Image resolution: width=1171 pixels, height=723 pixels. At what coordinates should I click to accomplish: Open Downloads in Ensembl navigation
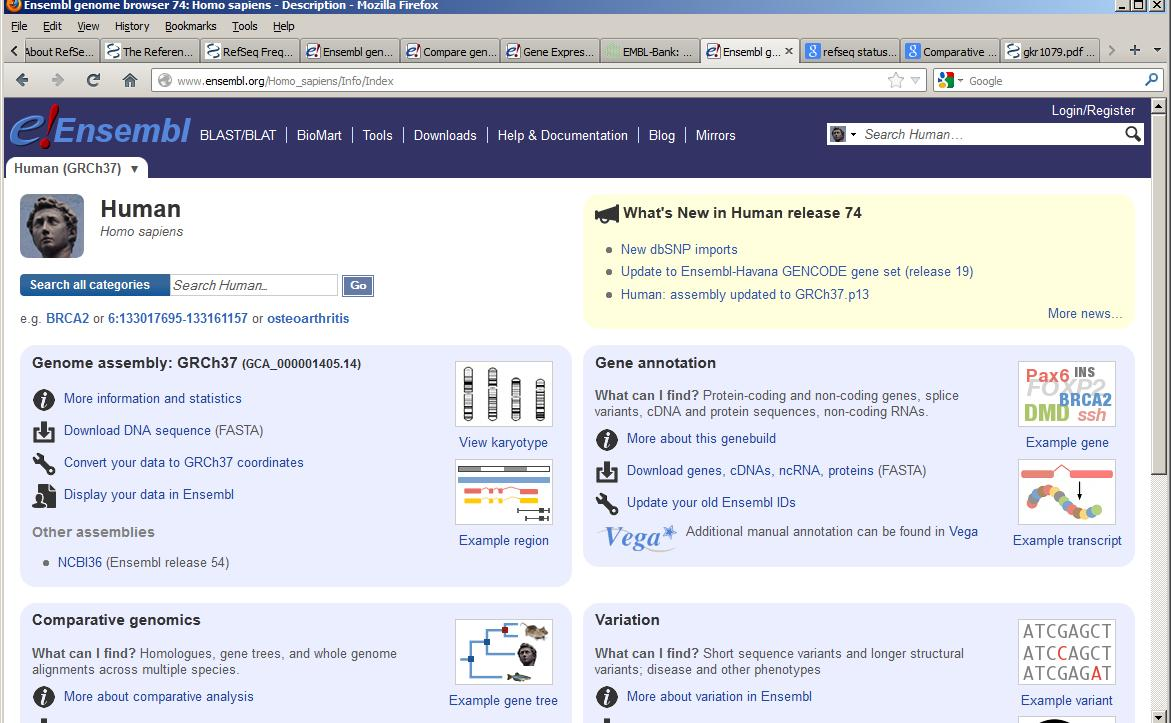[x=445, y=135]
